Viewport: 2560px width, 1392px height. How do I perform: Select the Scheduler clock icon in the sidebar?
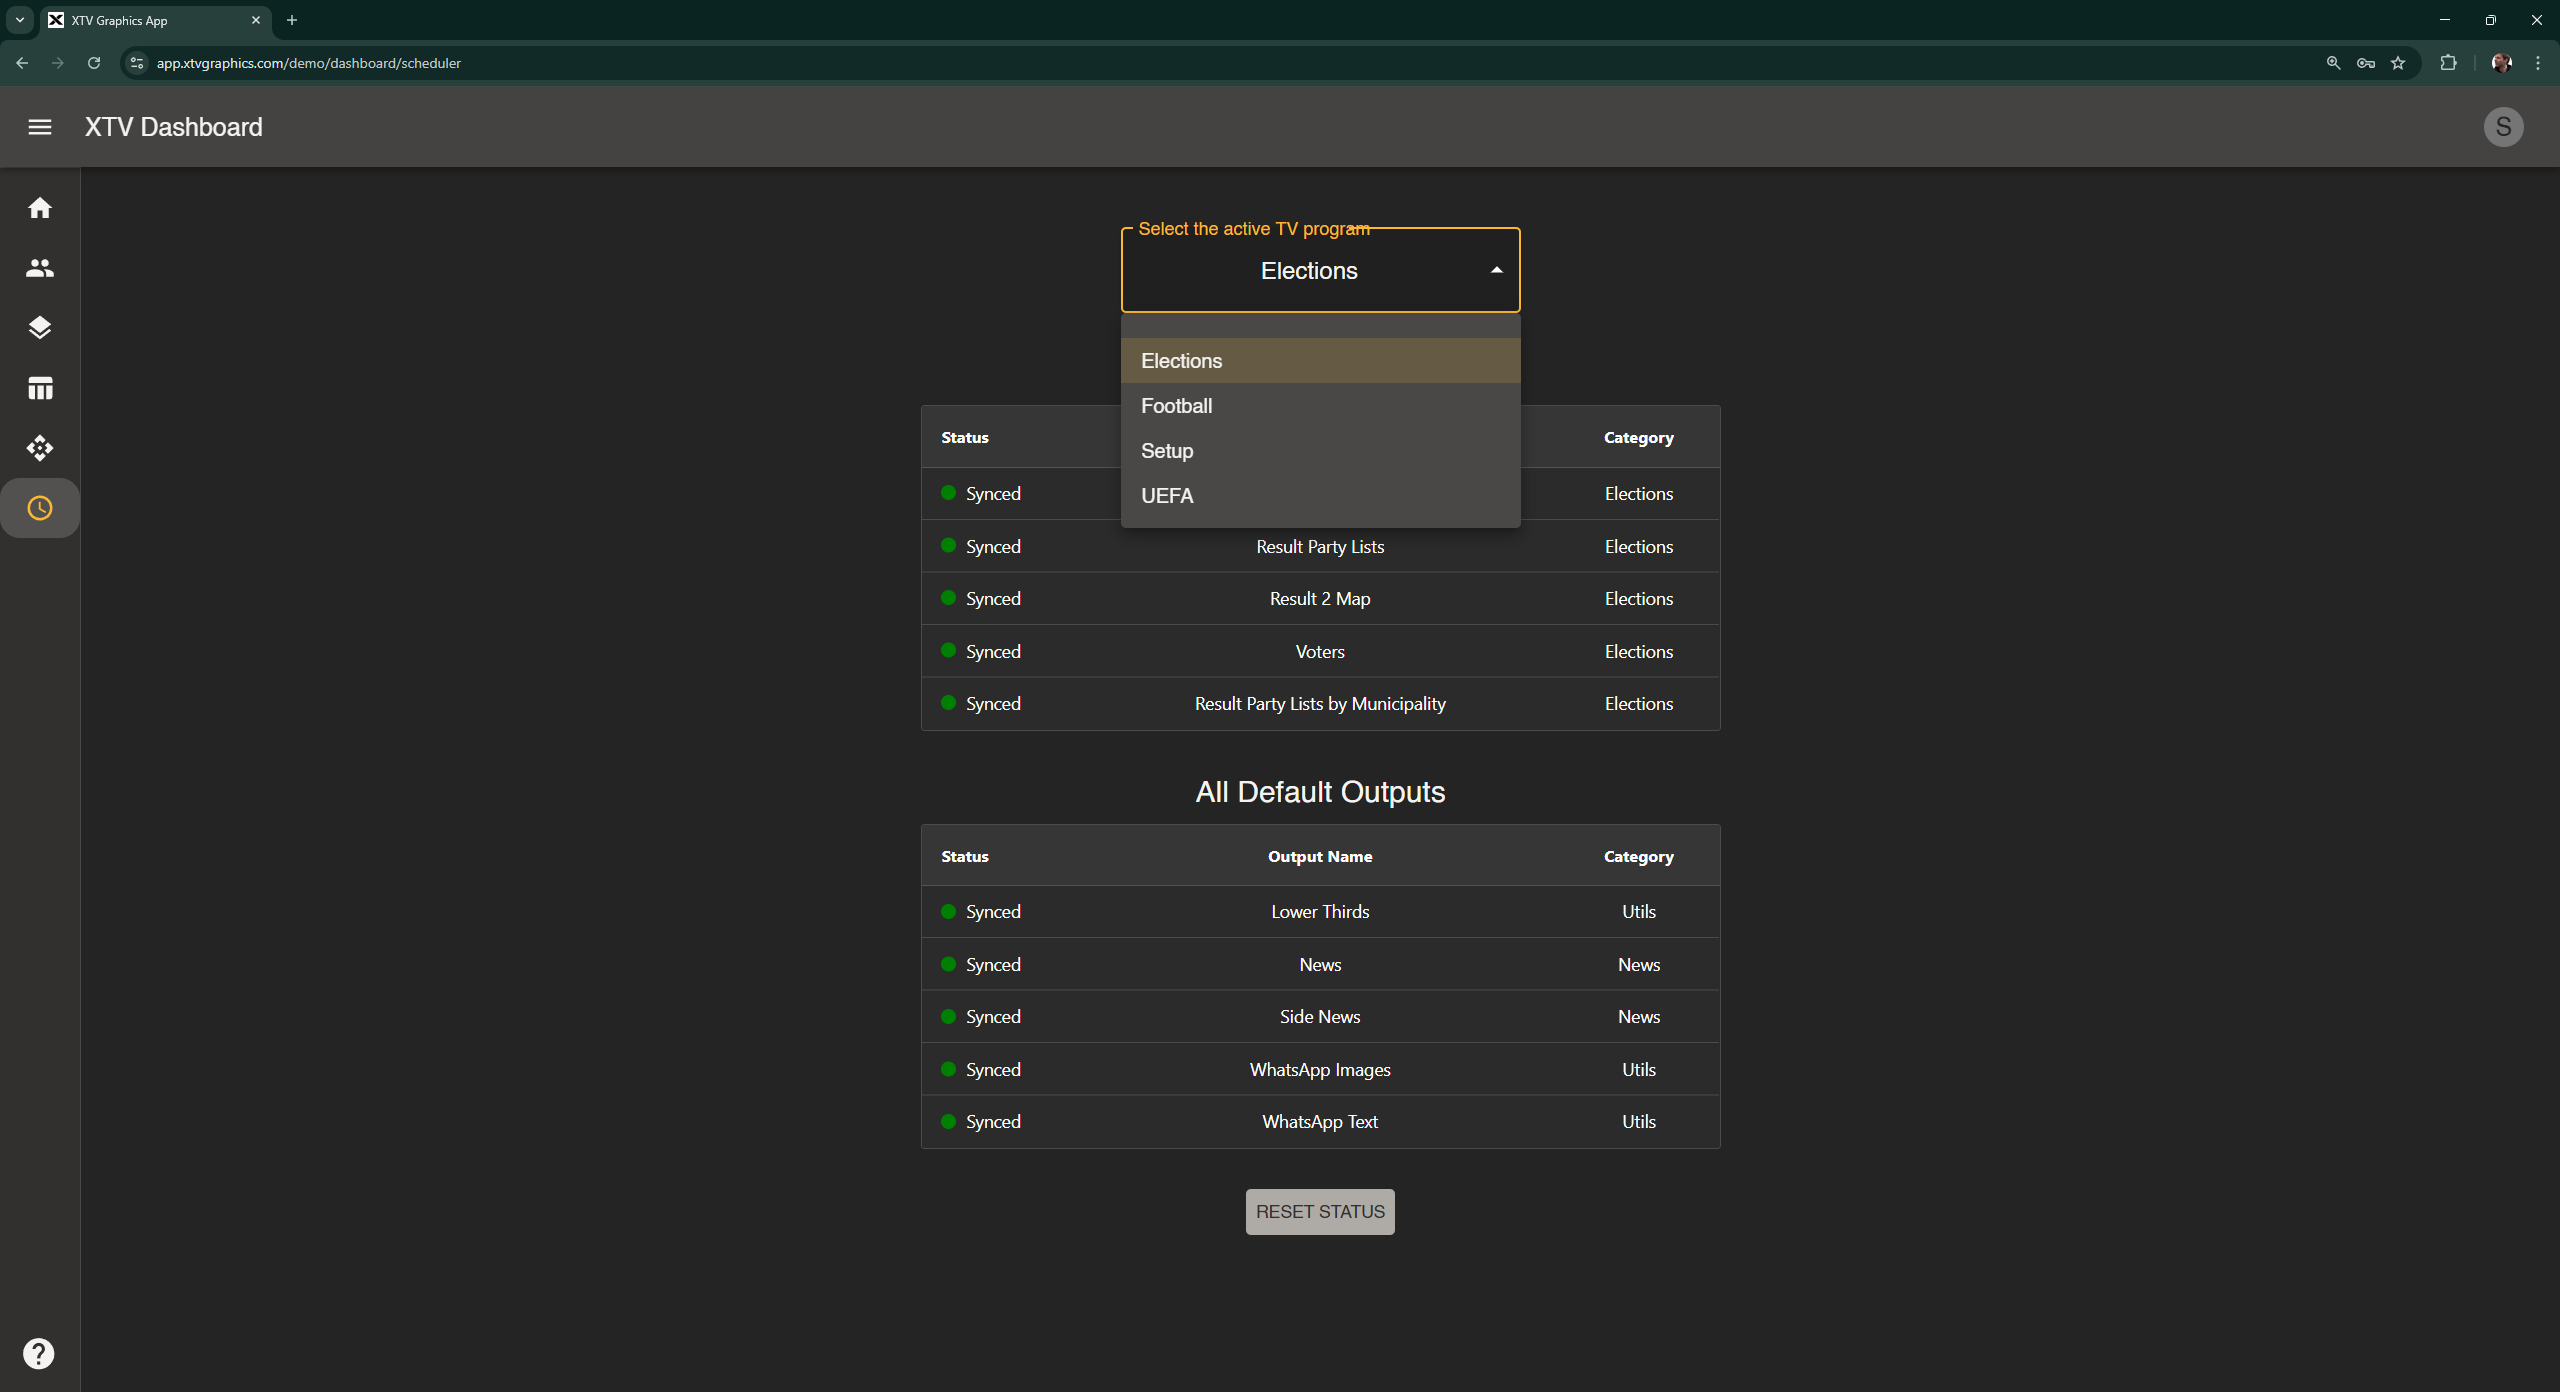pyautogui.click(x=39, y=508)
